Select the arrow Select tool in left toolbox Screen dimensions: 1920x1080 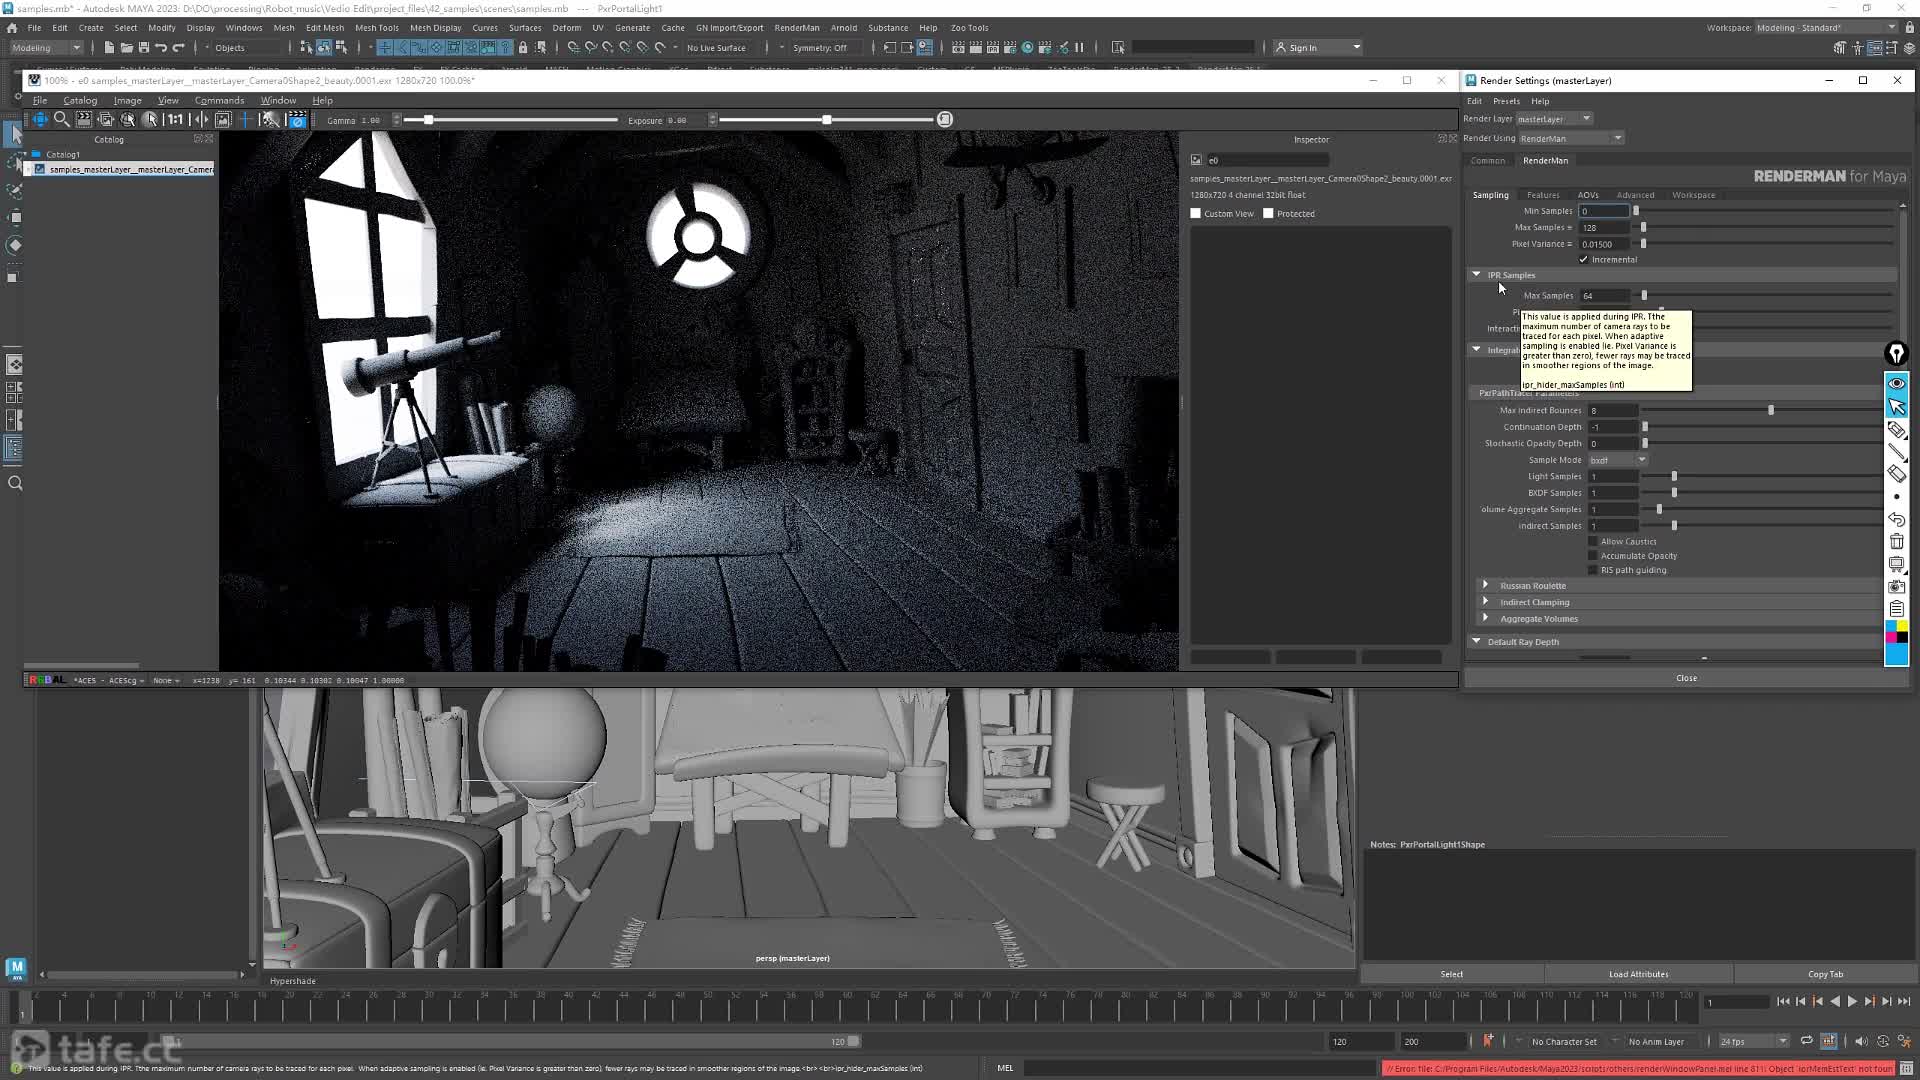click(x=14, y=133)
